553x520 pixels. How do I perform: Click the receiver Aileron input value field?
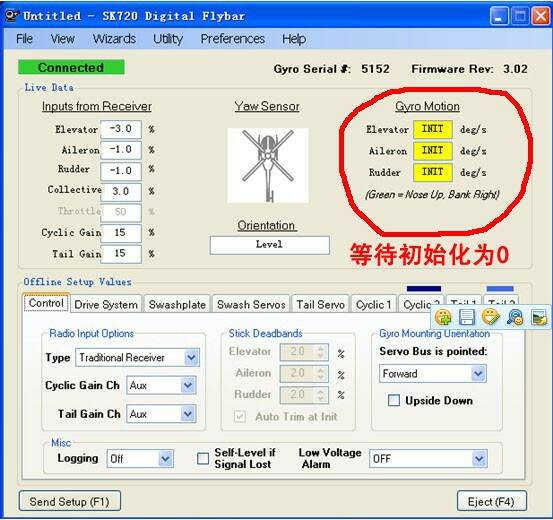pyautogui.click(x=121, y=150)
